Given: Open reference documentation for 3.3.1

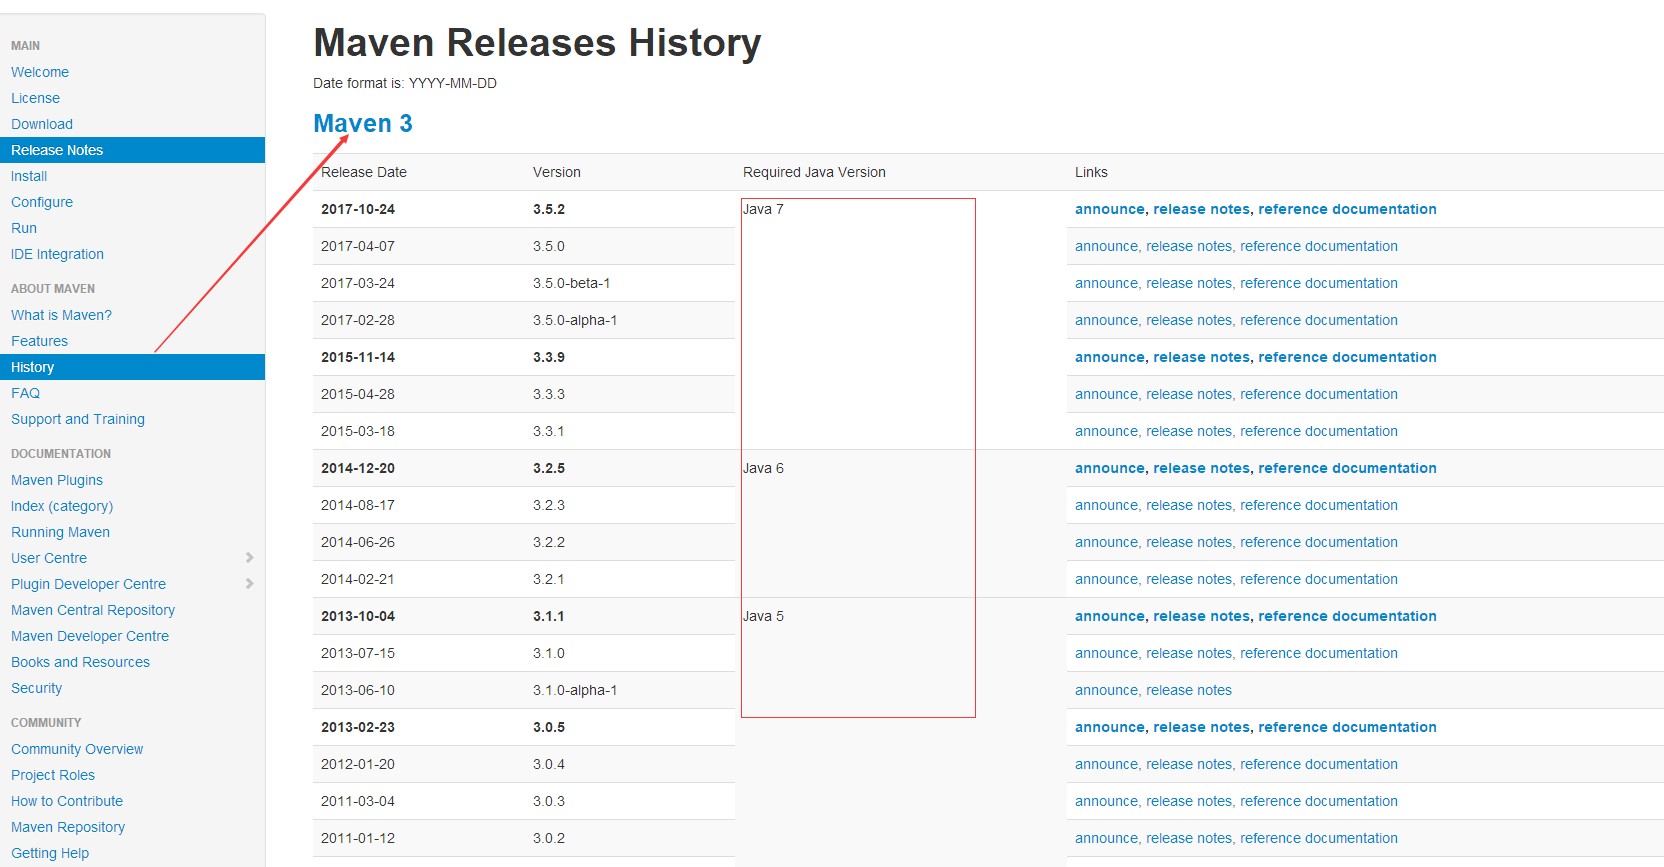Looking at the screenshot, I should [1319, 431].
